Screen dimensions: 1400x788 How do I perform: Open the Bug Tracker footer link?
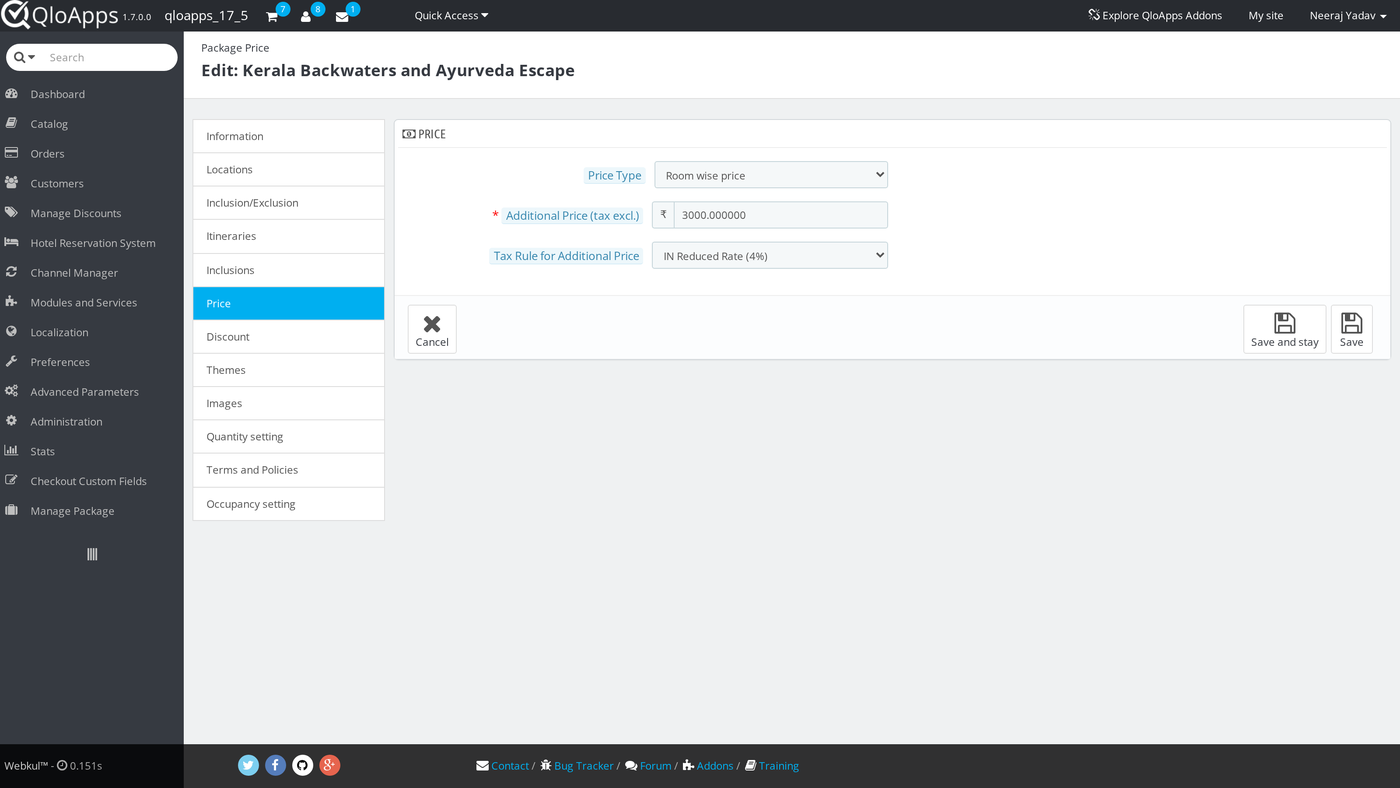pyautogui.click(x=577, y=766)
